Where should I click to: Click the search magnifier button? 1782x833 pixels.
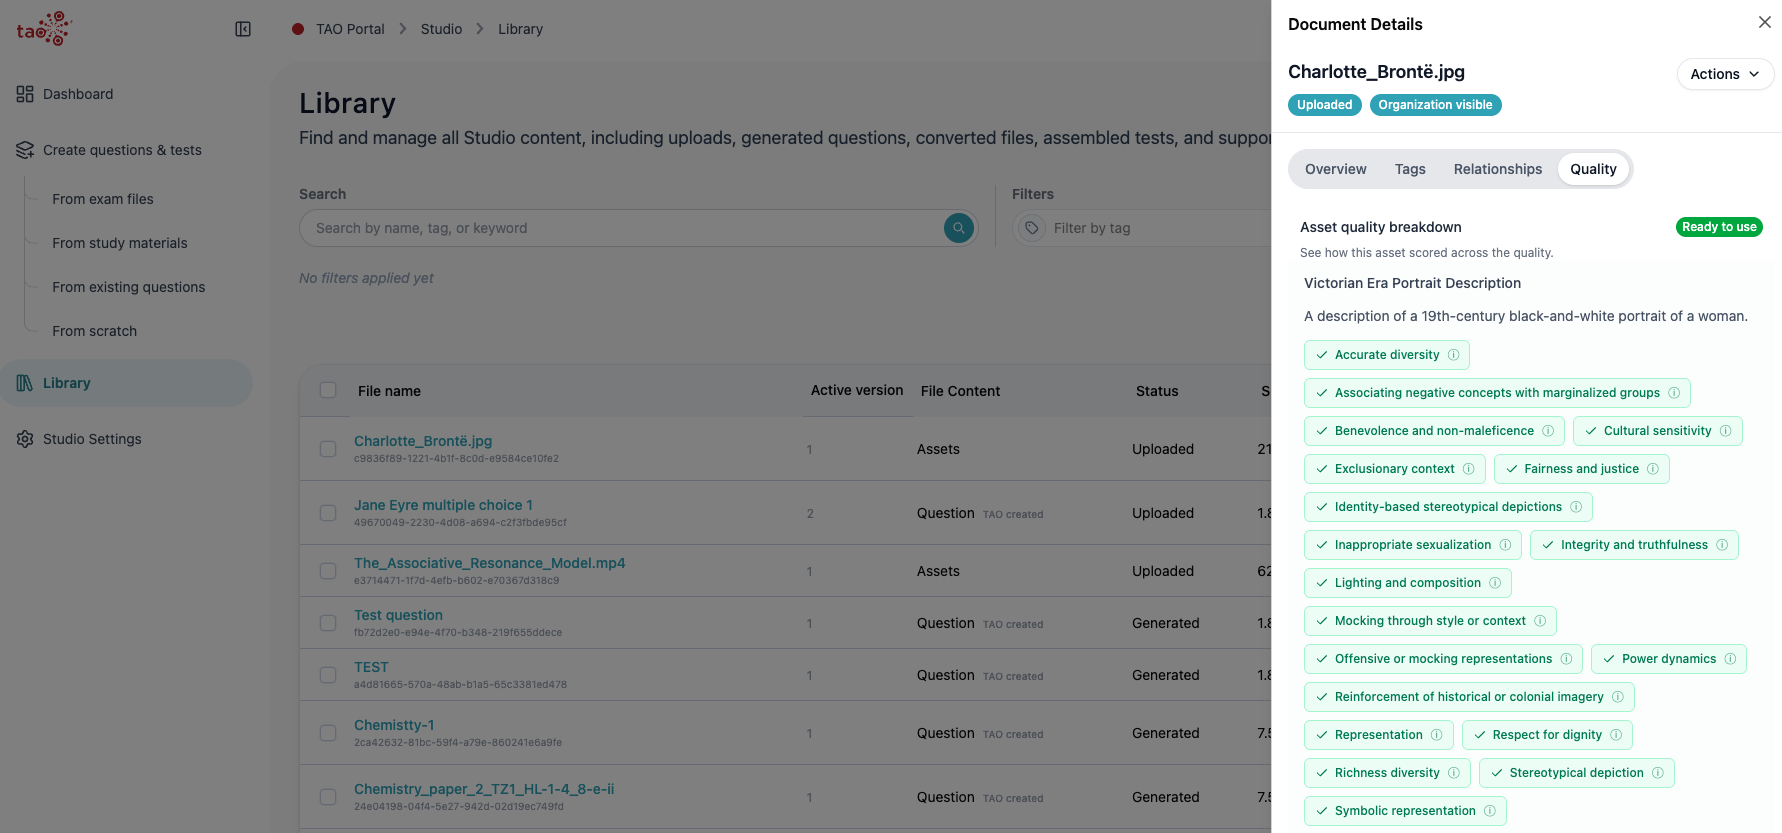[x=958, y=228]
